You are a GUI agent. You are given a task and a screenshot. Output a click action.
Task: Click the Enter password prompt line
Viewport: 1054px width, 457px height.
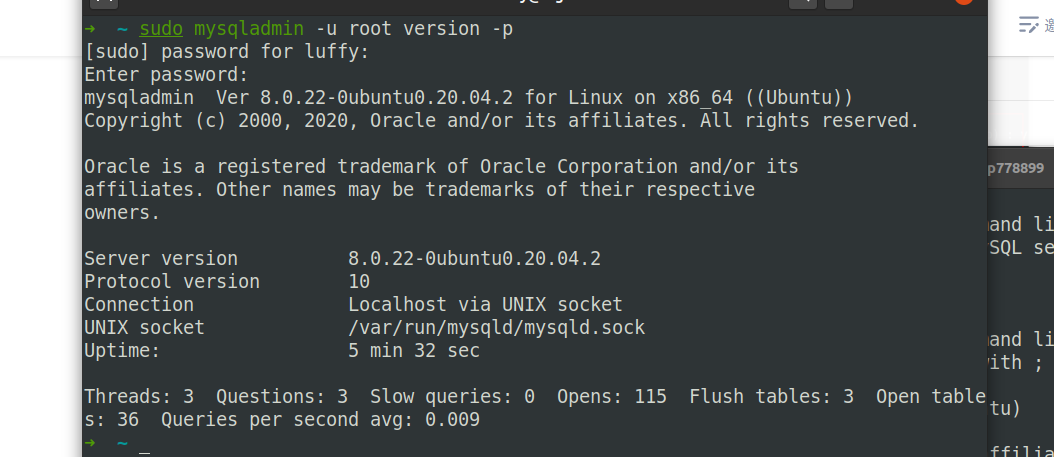click(x=165, y=75)
